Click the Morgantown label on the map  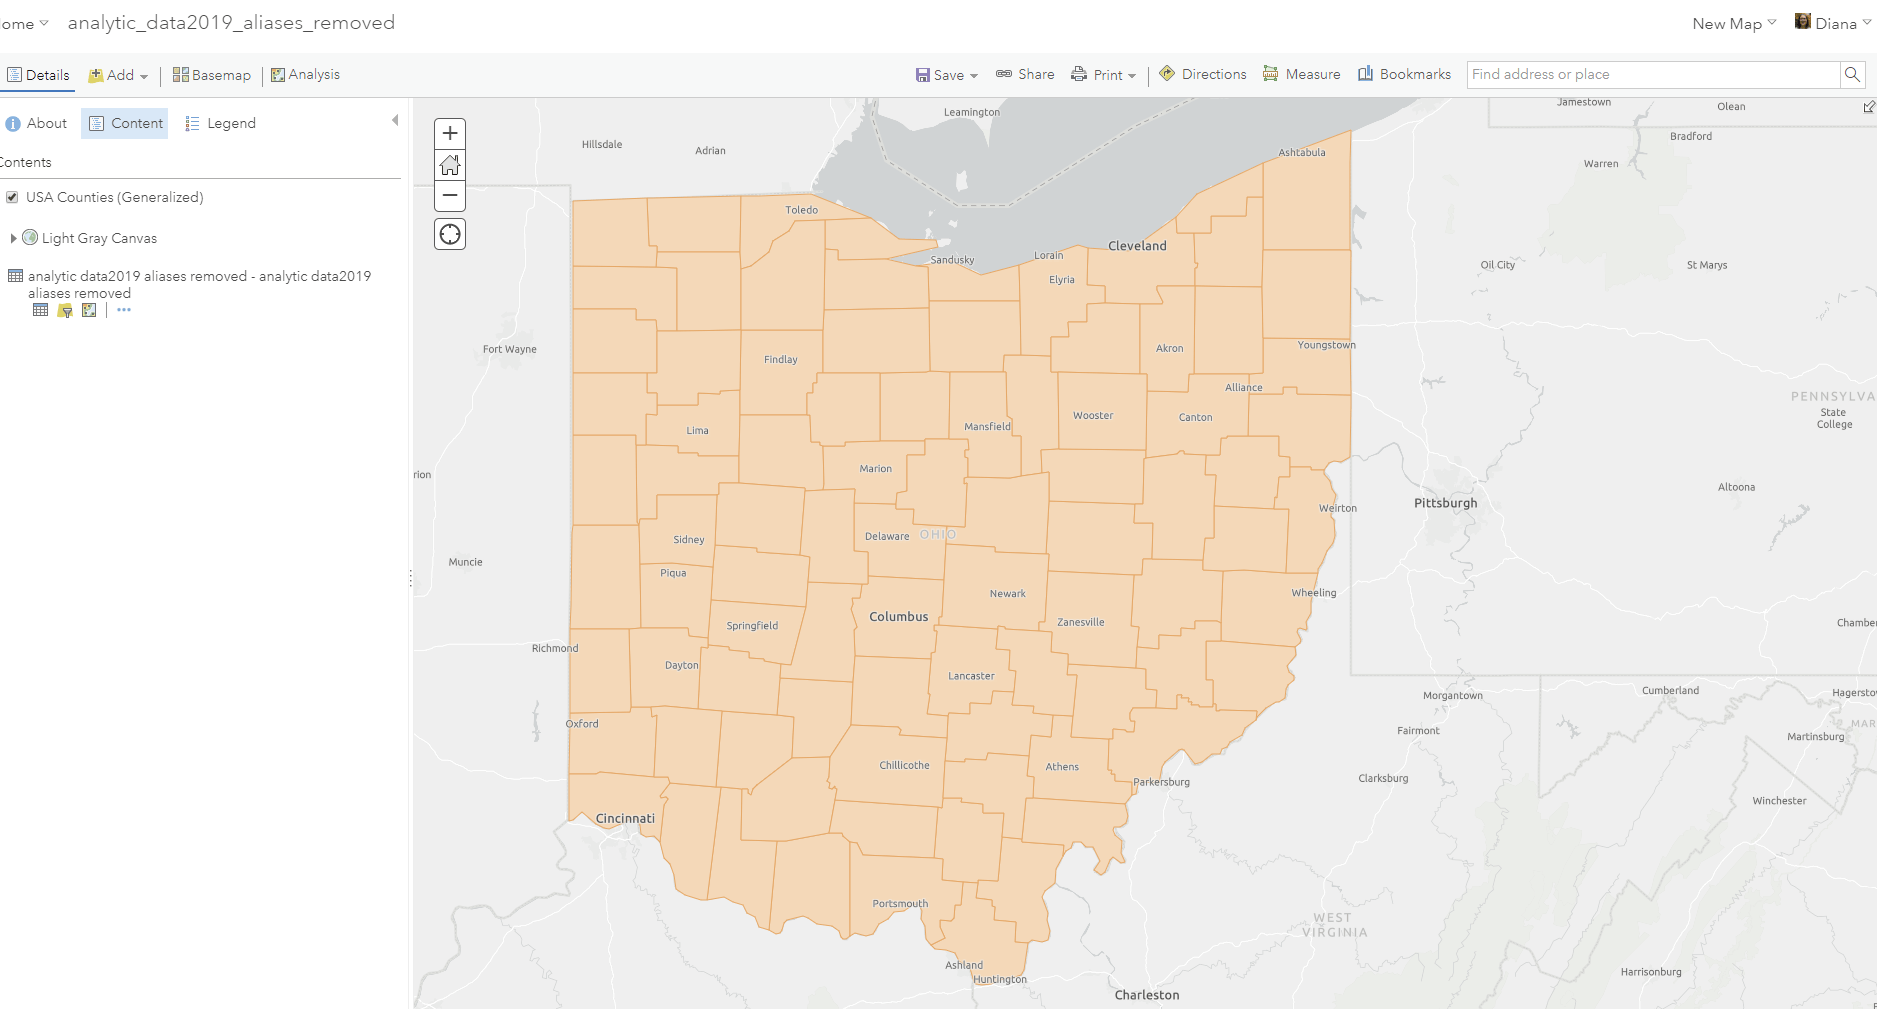click(1453, 695)
